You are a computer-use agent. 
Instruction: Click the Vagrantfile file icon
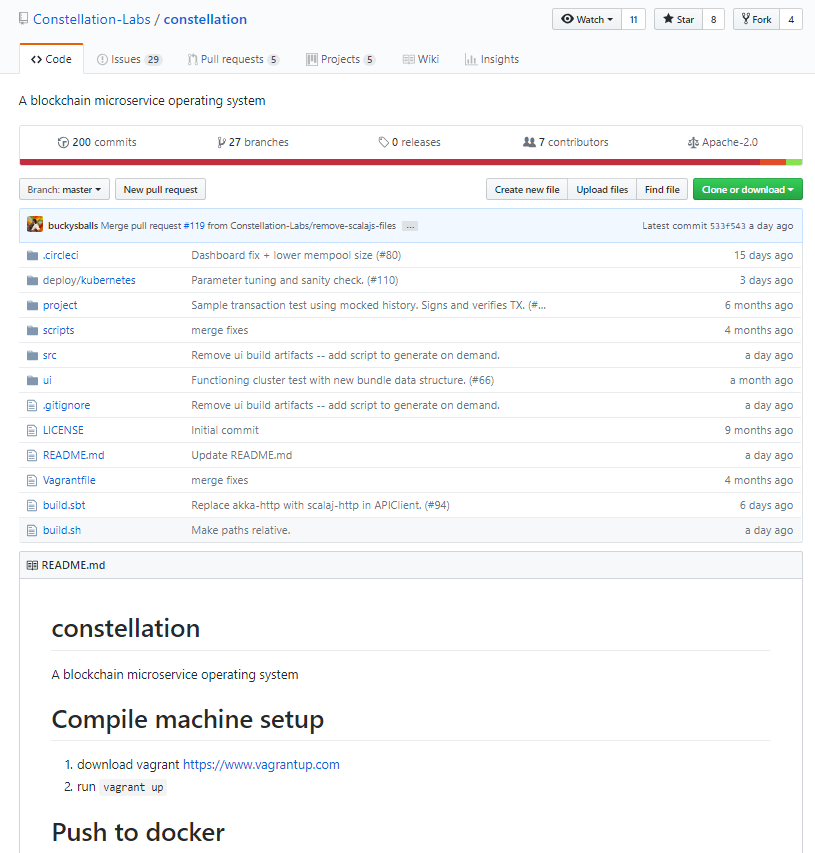(x=32, y=480)
